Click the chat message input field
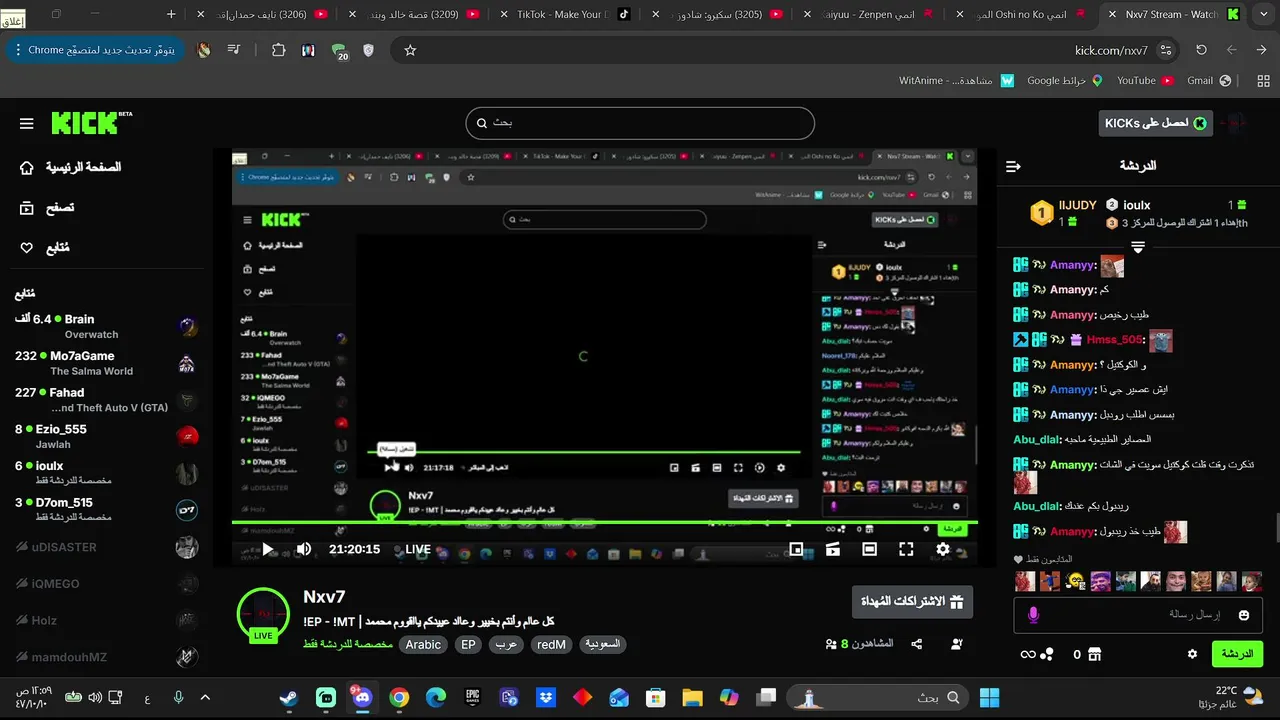The image size is (1280, 720). (1138, 615)
